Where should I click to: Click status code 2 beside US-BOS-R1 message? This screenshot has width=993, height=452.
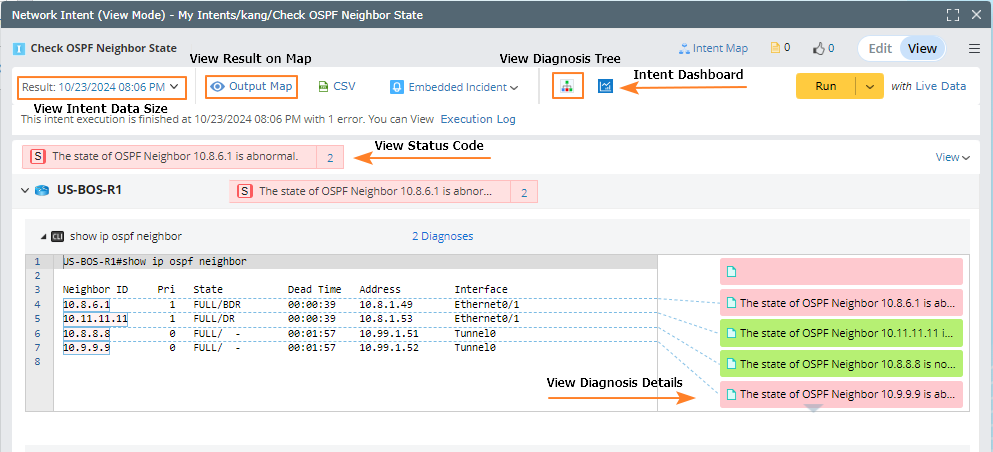point(523,191)
